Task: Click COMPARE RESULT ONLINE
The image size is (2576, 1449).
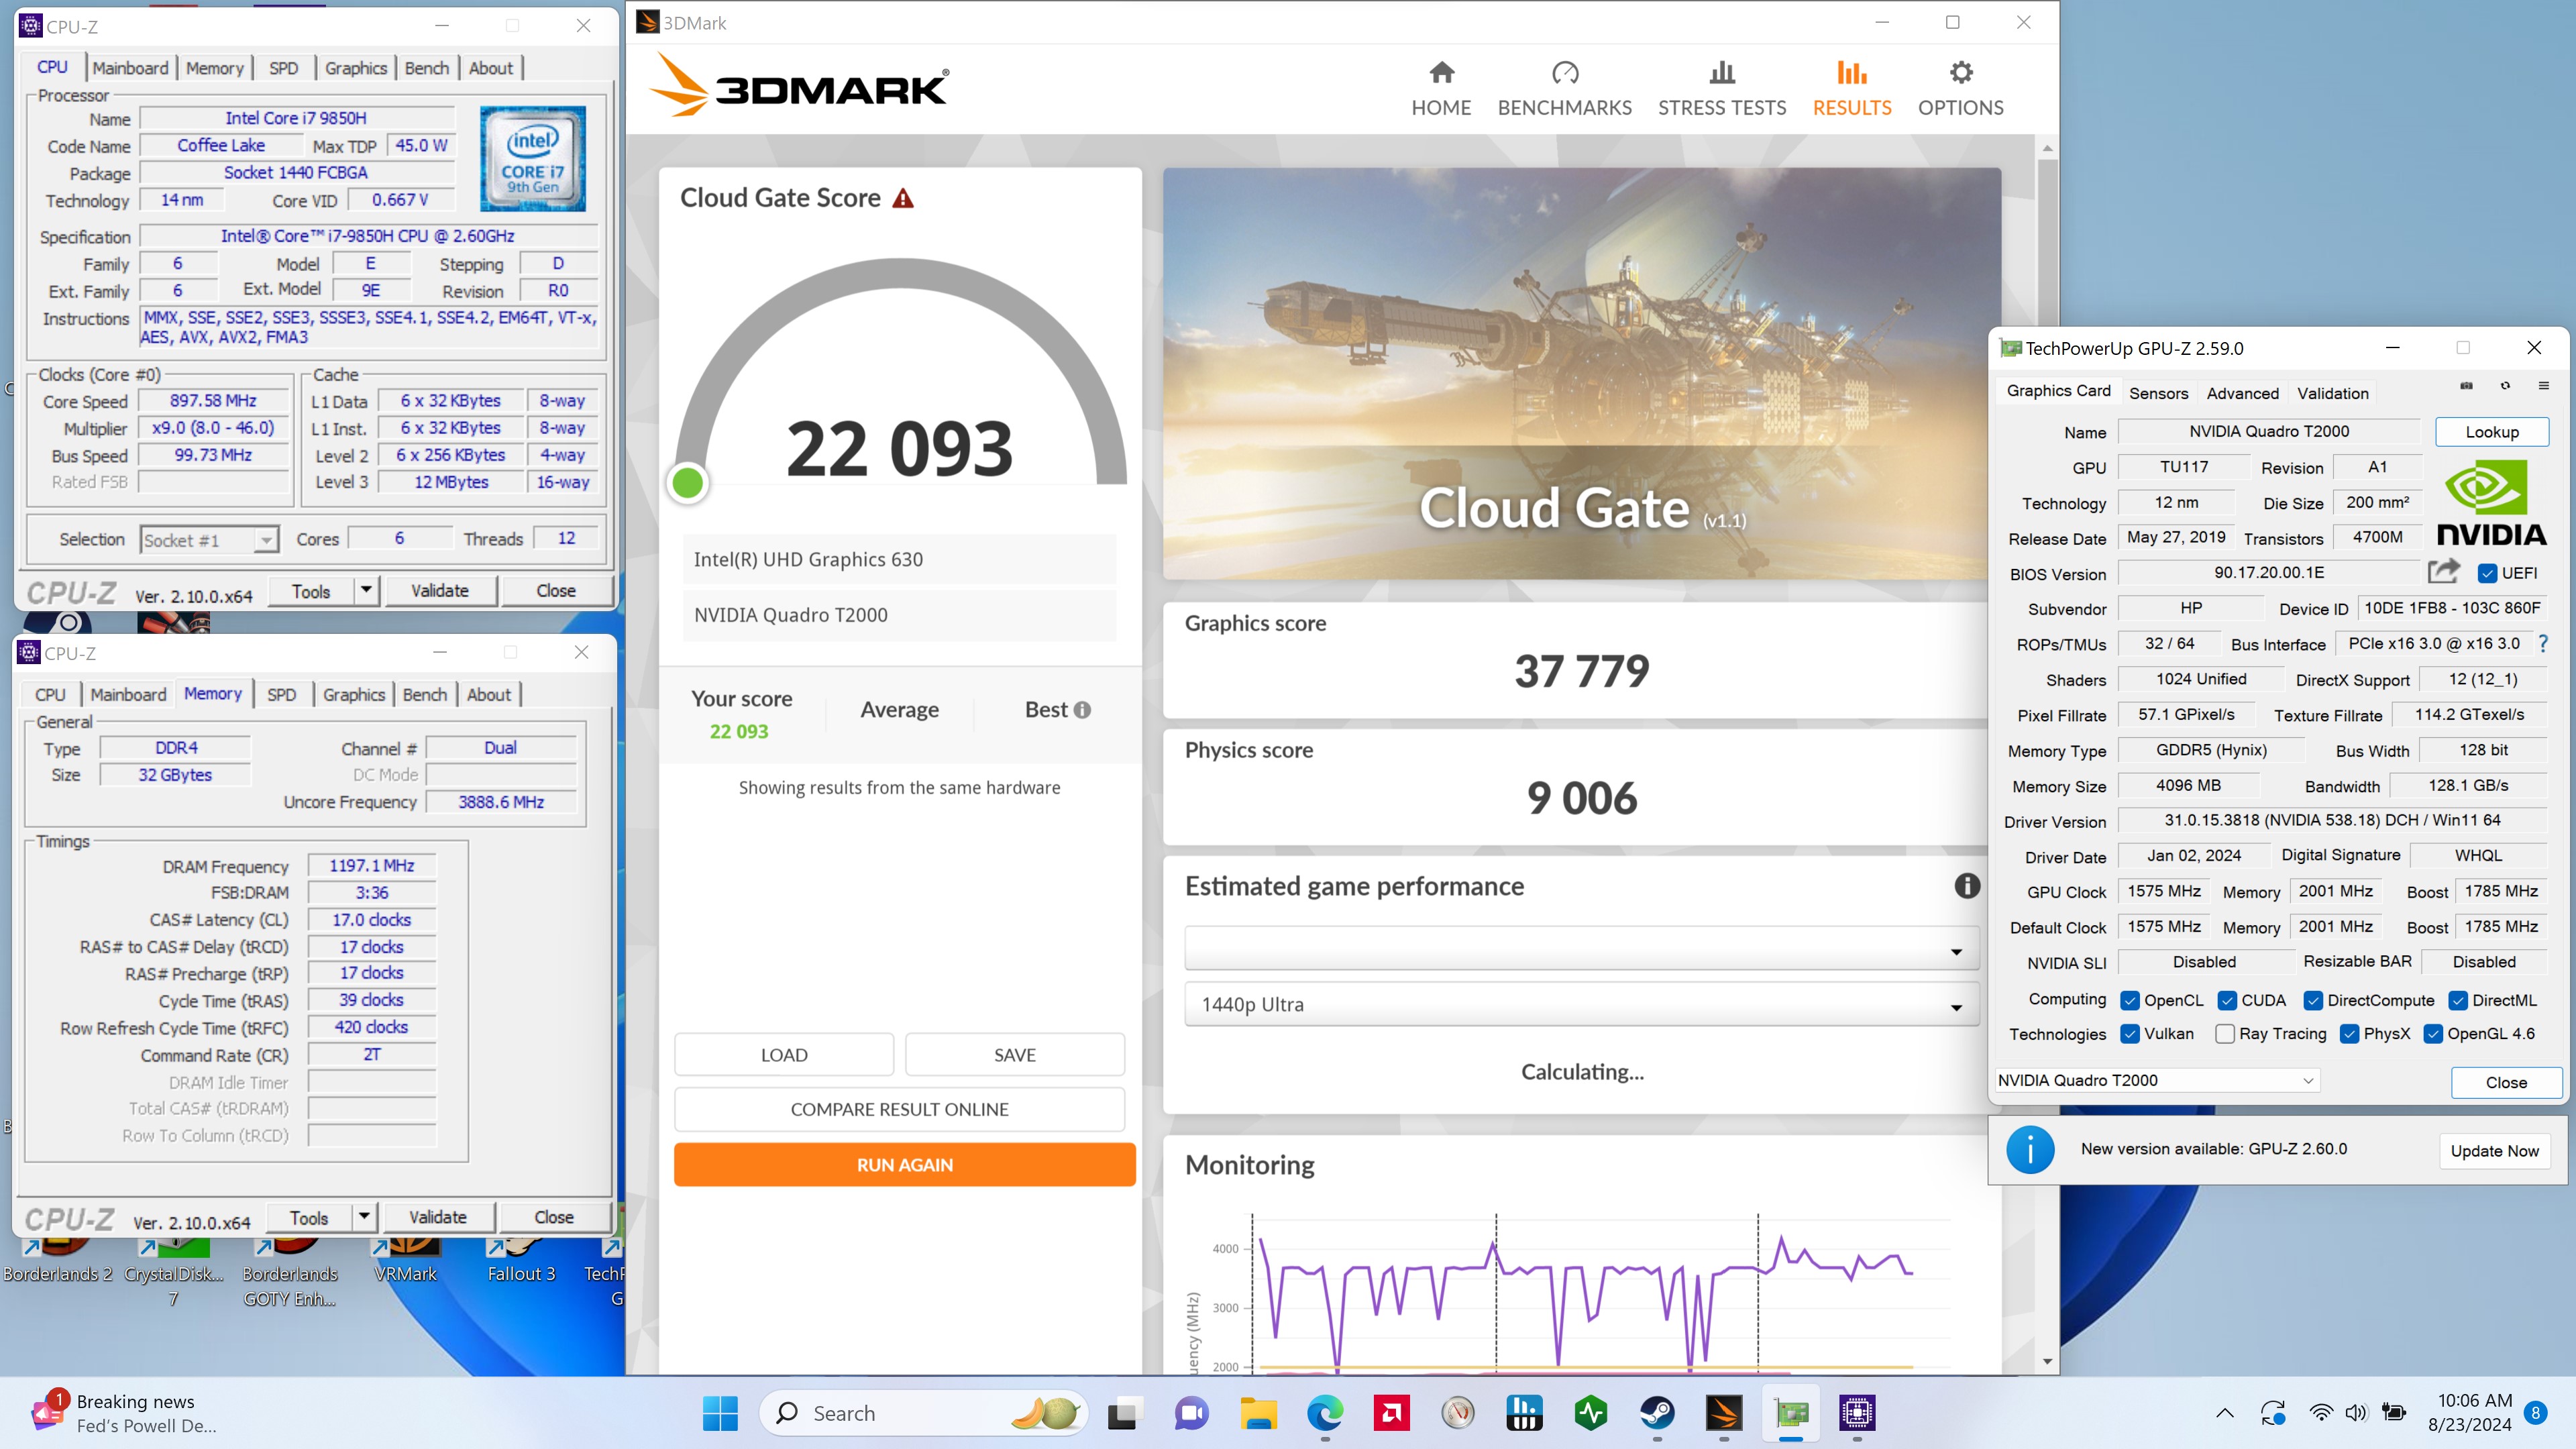Action: [899, 1109]
